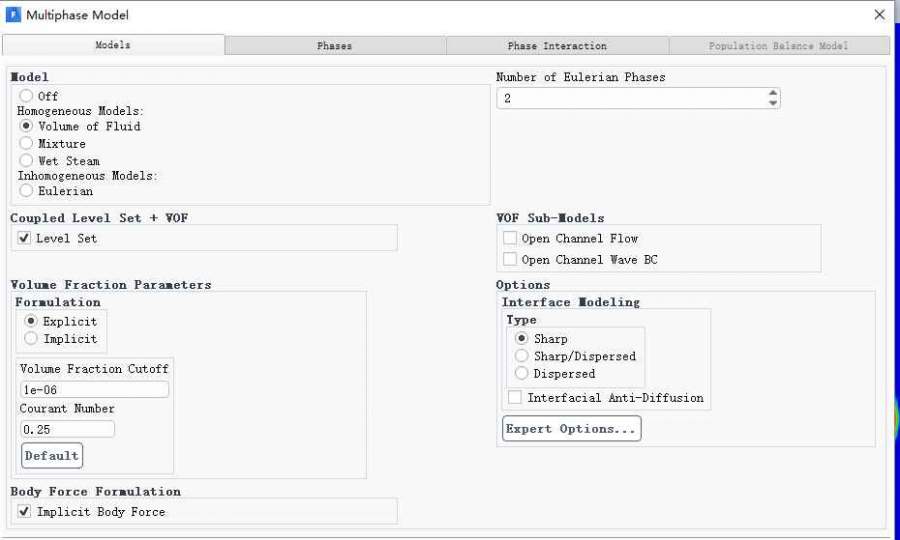
Task: Turn the multiphase model Off
Action: click(26, 96)
